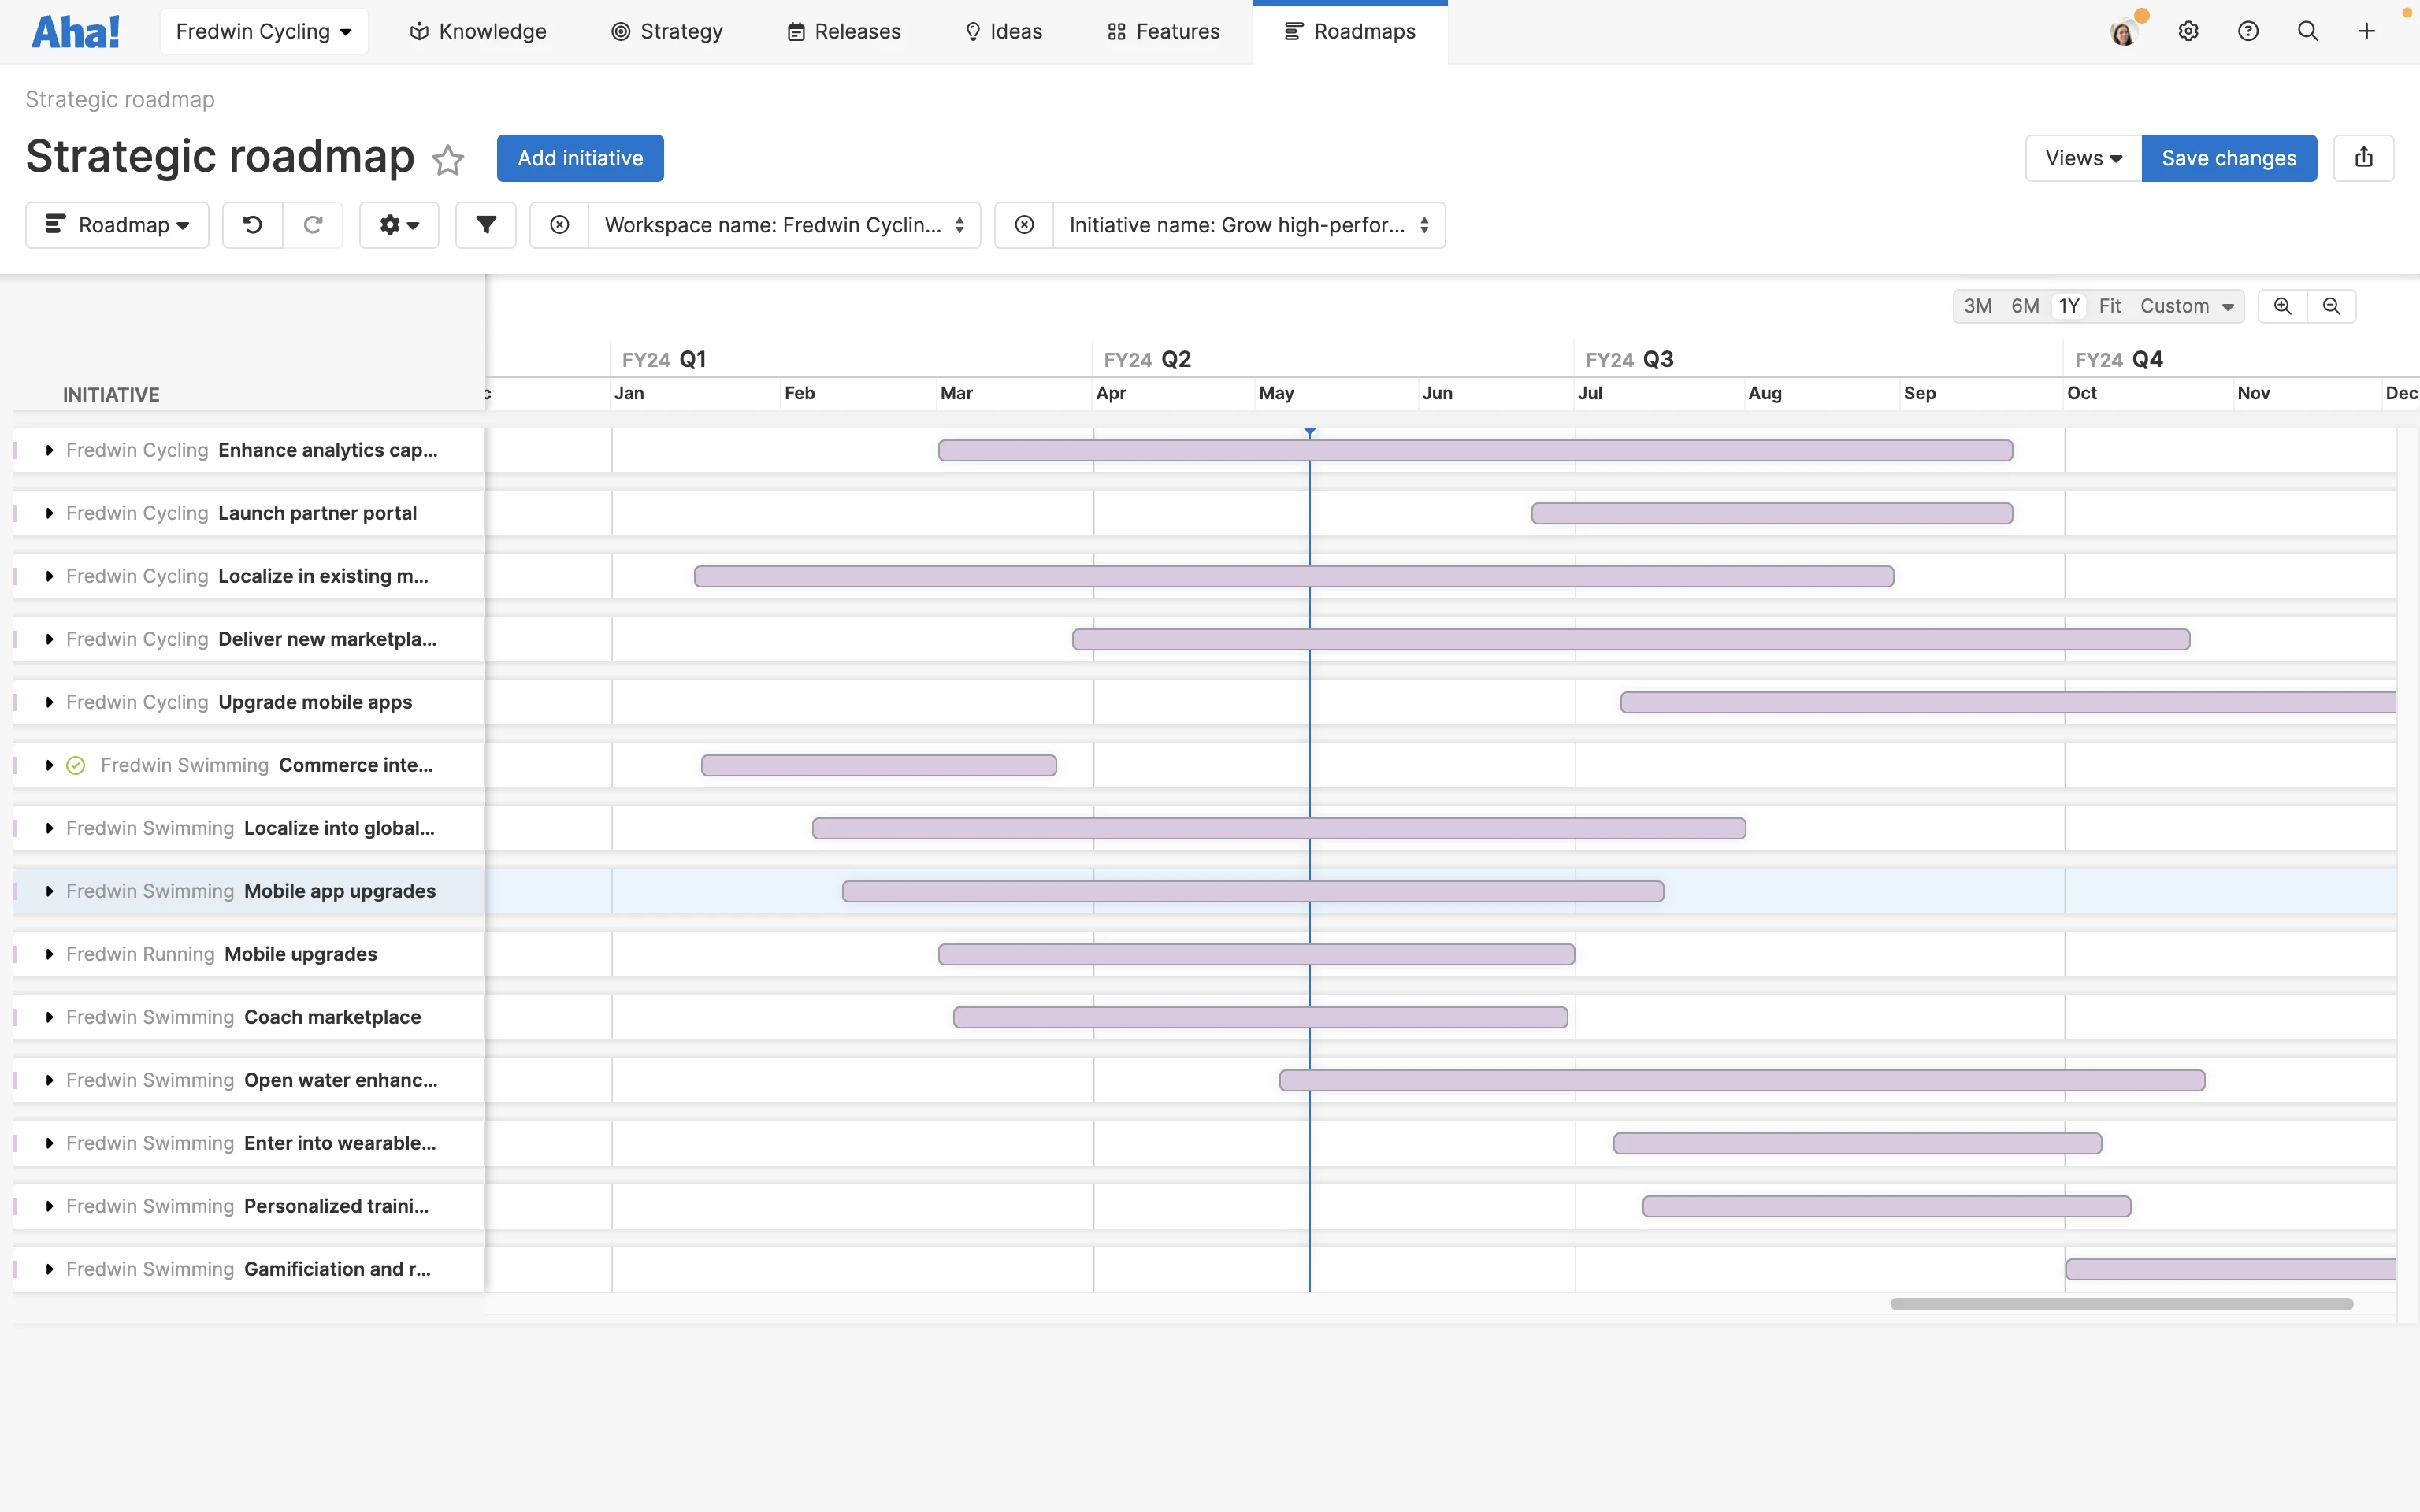The image size is (2420, 1512).
Task: Remove the Workspace name filter
Action: pos(560,225)
